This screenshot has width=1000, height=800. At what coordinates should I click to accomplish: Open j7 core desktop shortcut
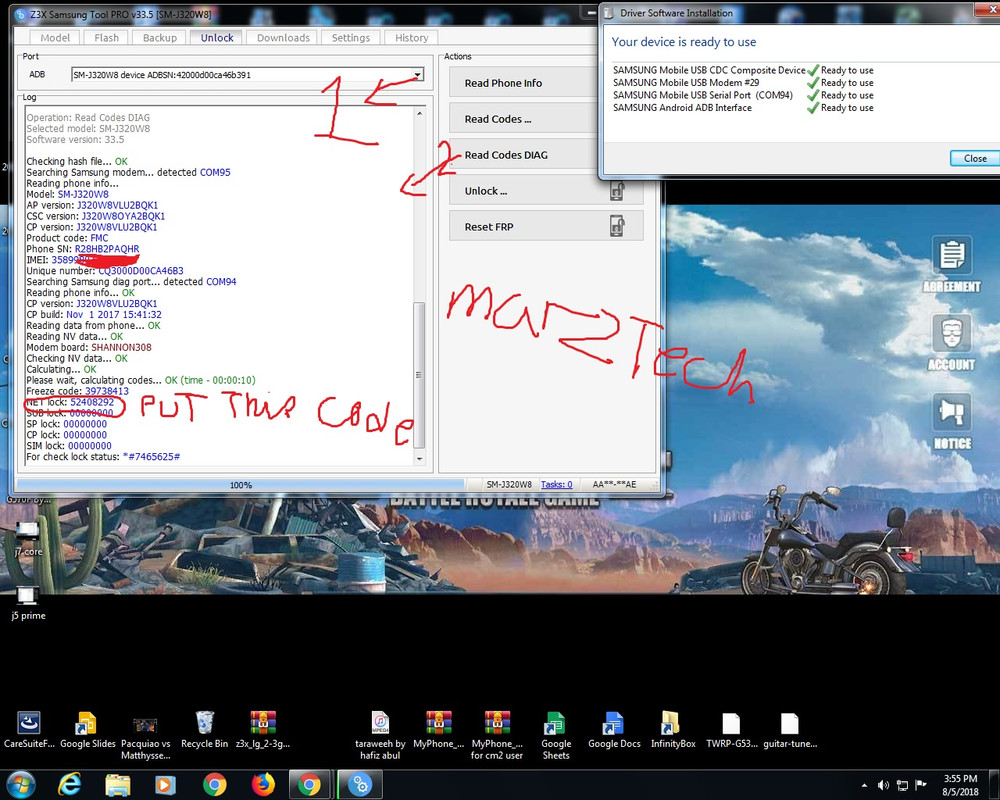pos(27,538)
